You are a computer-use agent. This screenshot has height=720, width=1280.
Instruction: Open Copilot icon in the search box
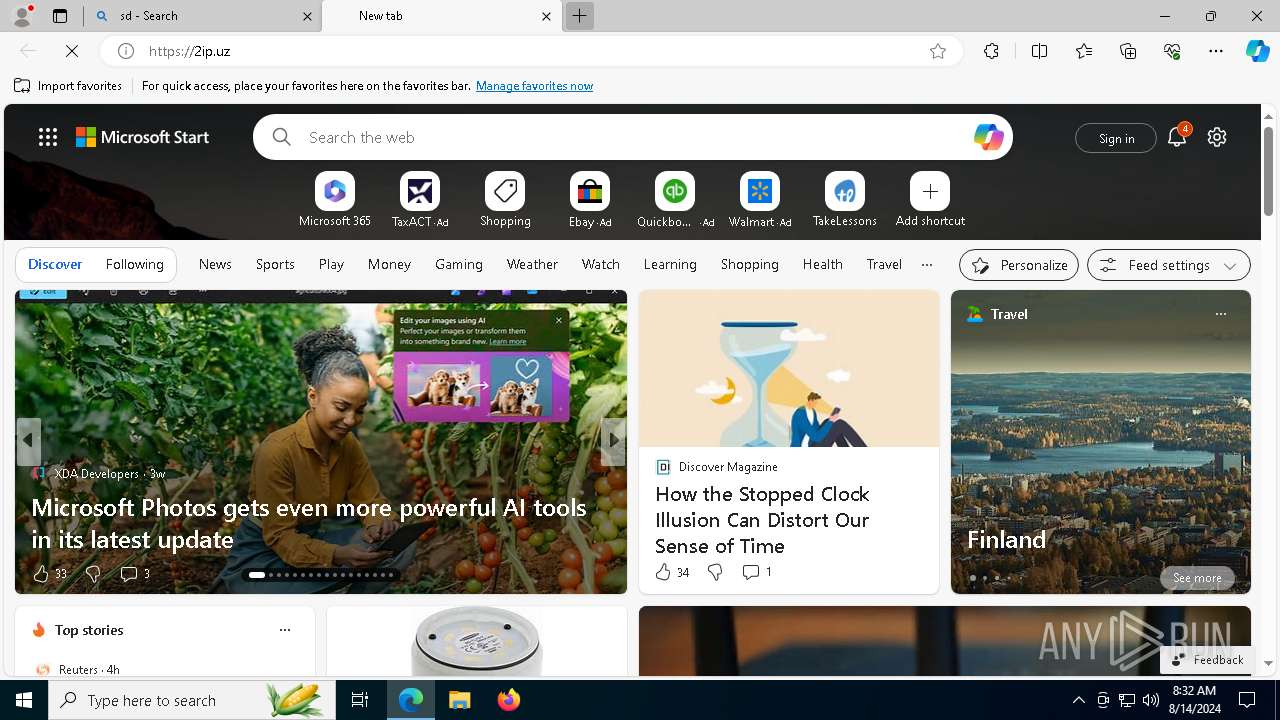point(988,137)
